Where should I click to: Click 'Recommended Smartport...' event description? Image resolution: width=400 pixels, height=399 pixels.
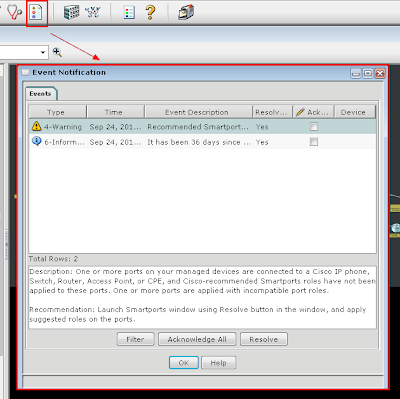click(x=198, y=127)
